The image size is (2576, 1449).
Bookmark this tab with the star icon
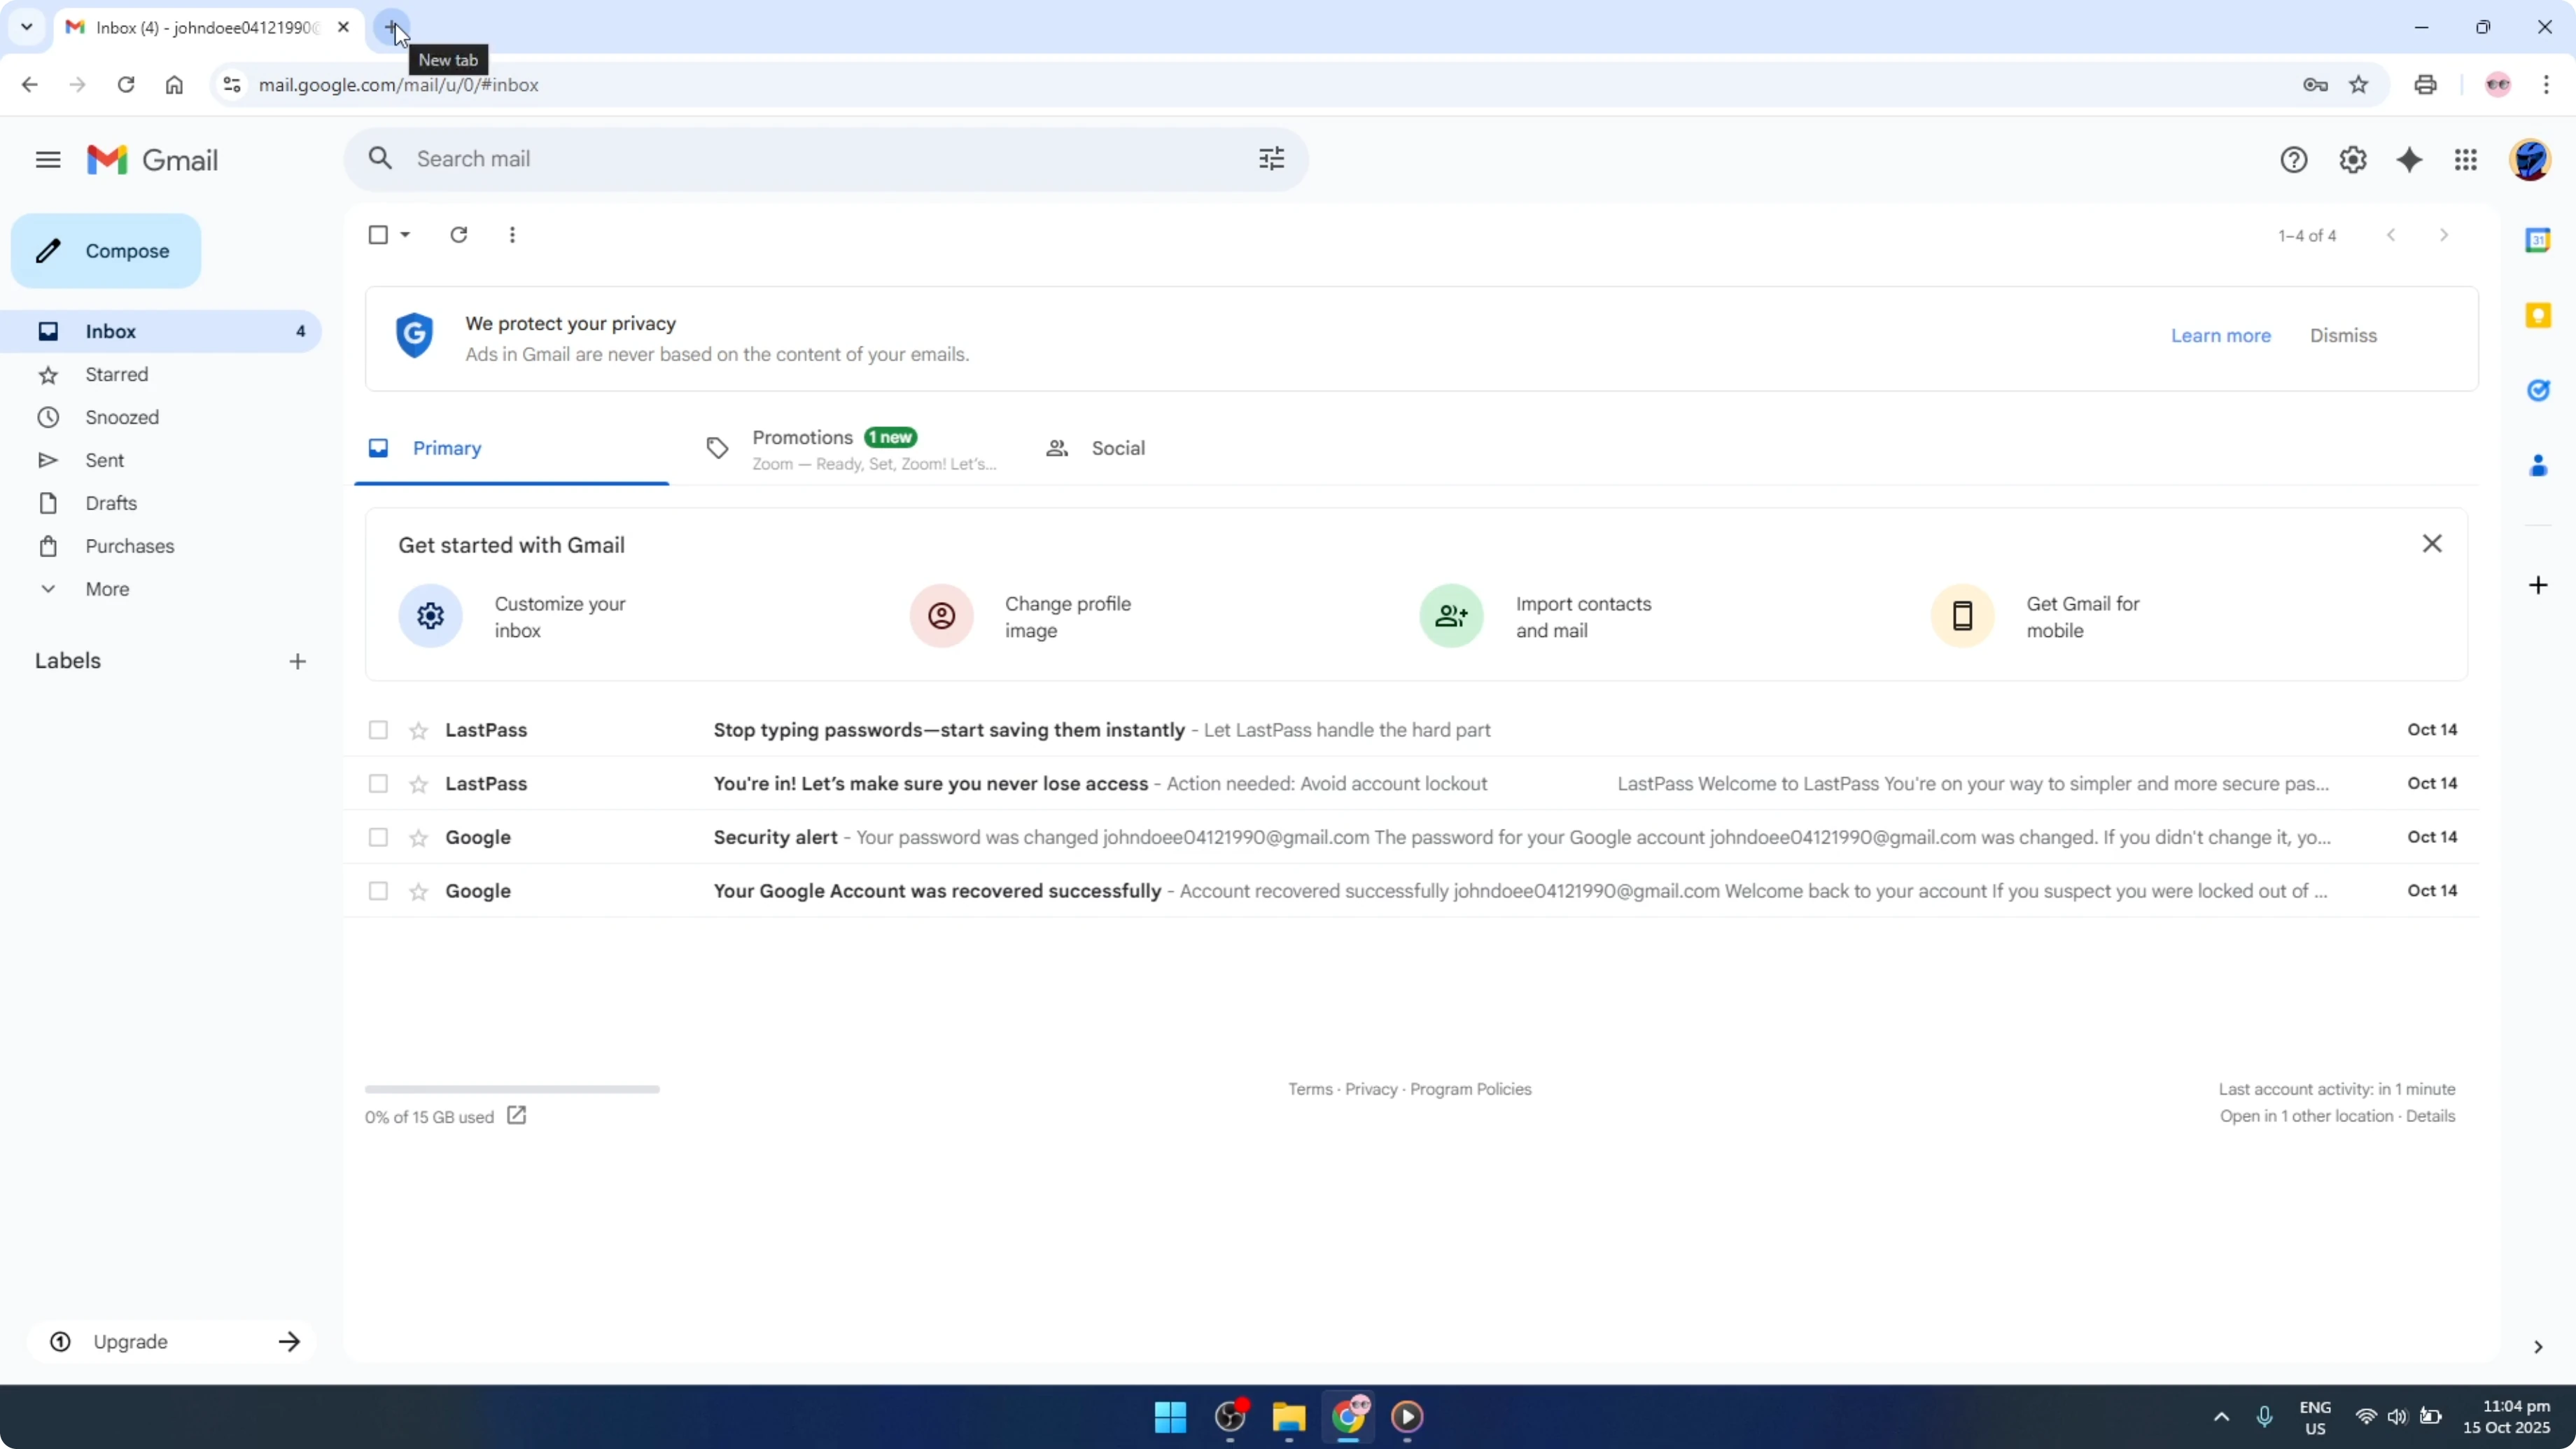coord(2358,85)
